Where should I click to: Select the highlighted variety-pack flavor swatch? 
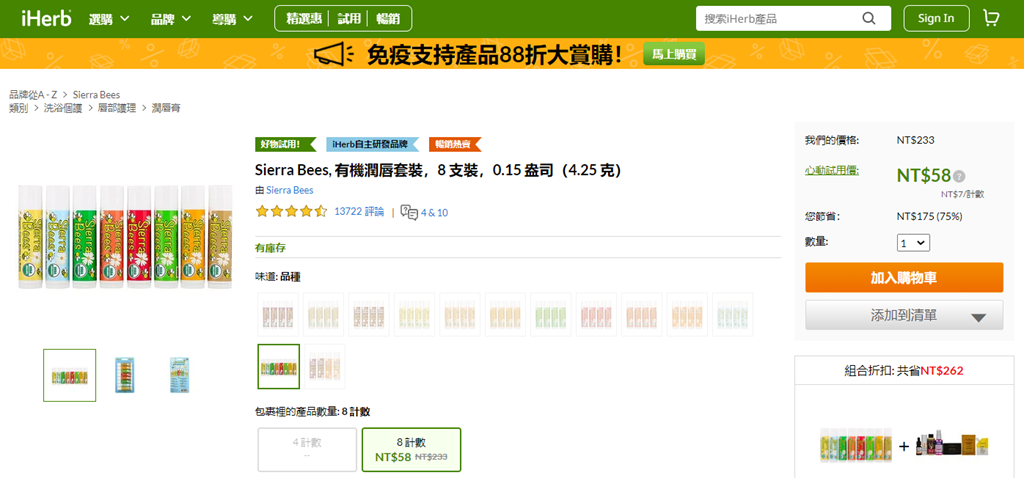[279, 366]
